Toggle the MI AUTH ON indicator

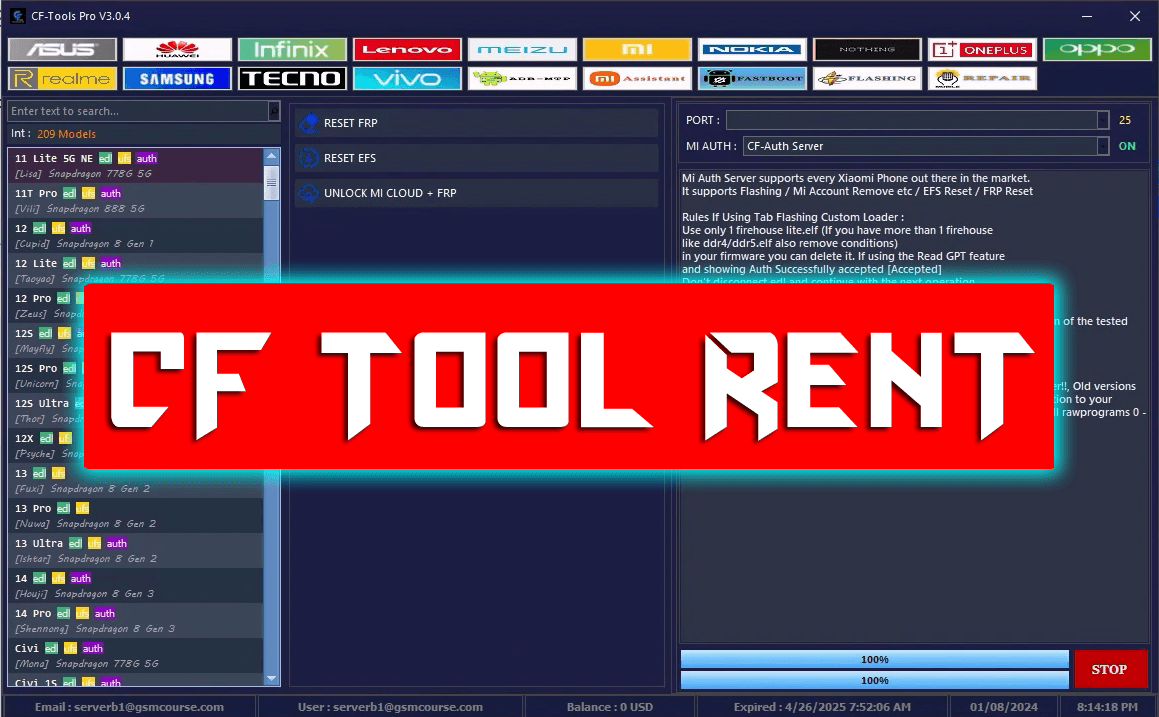point(1127,146)
